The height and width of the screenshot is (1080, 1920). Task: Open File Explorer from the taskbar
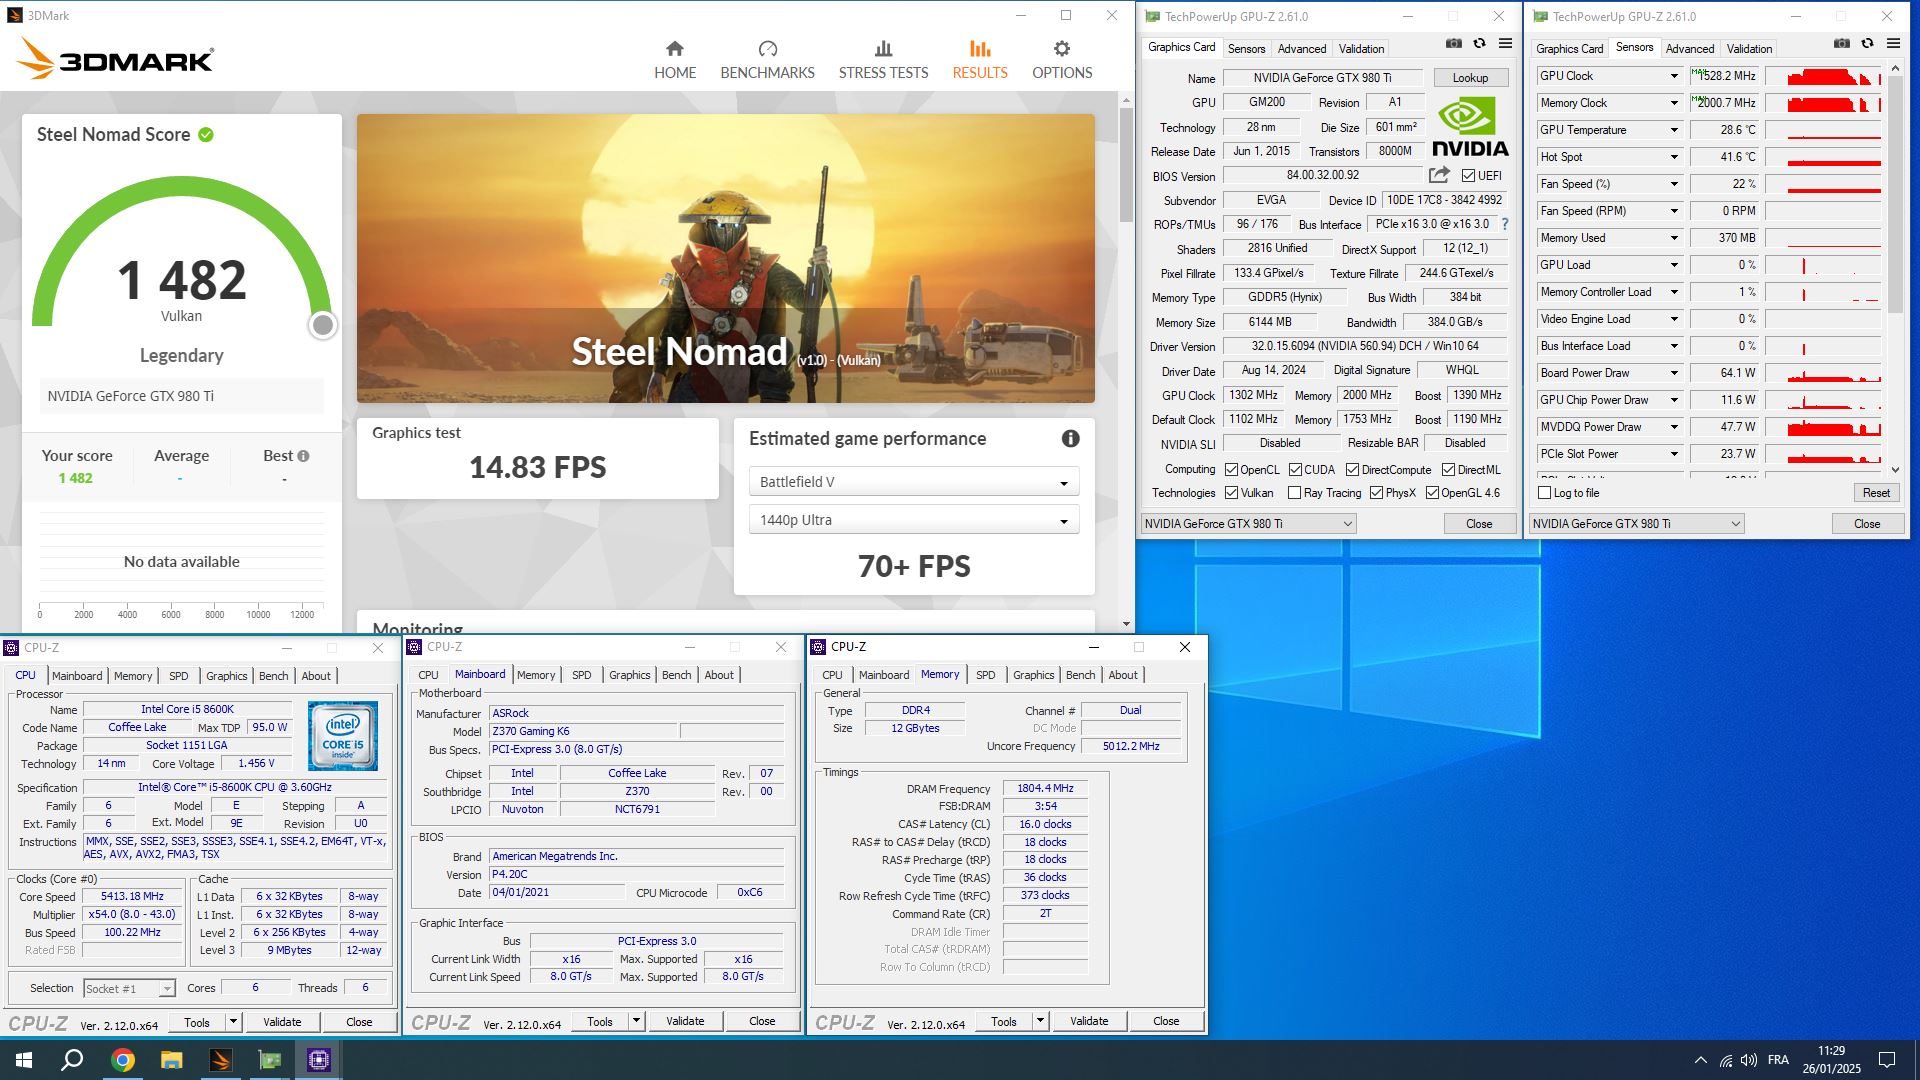171,1060
